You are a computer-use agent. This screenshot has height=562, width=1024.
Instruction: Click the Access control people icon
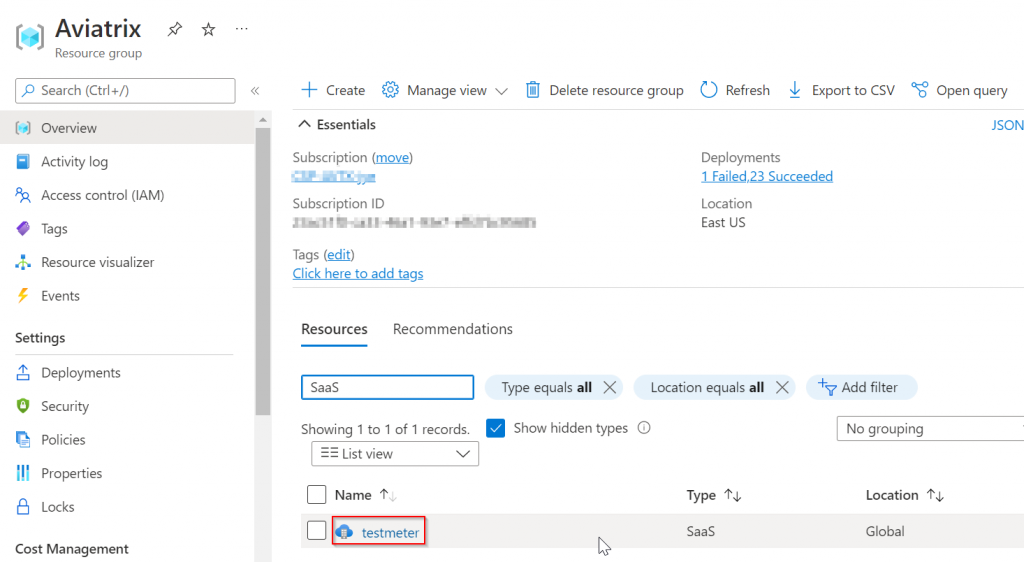[23, 195]
